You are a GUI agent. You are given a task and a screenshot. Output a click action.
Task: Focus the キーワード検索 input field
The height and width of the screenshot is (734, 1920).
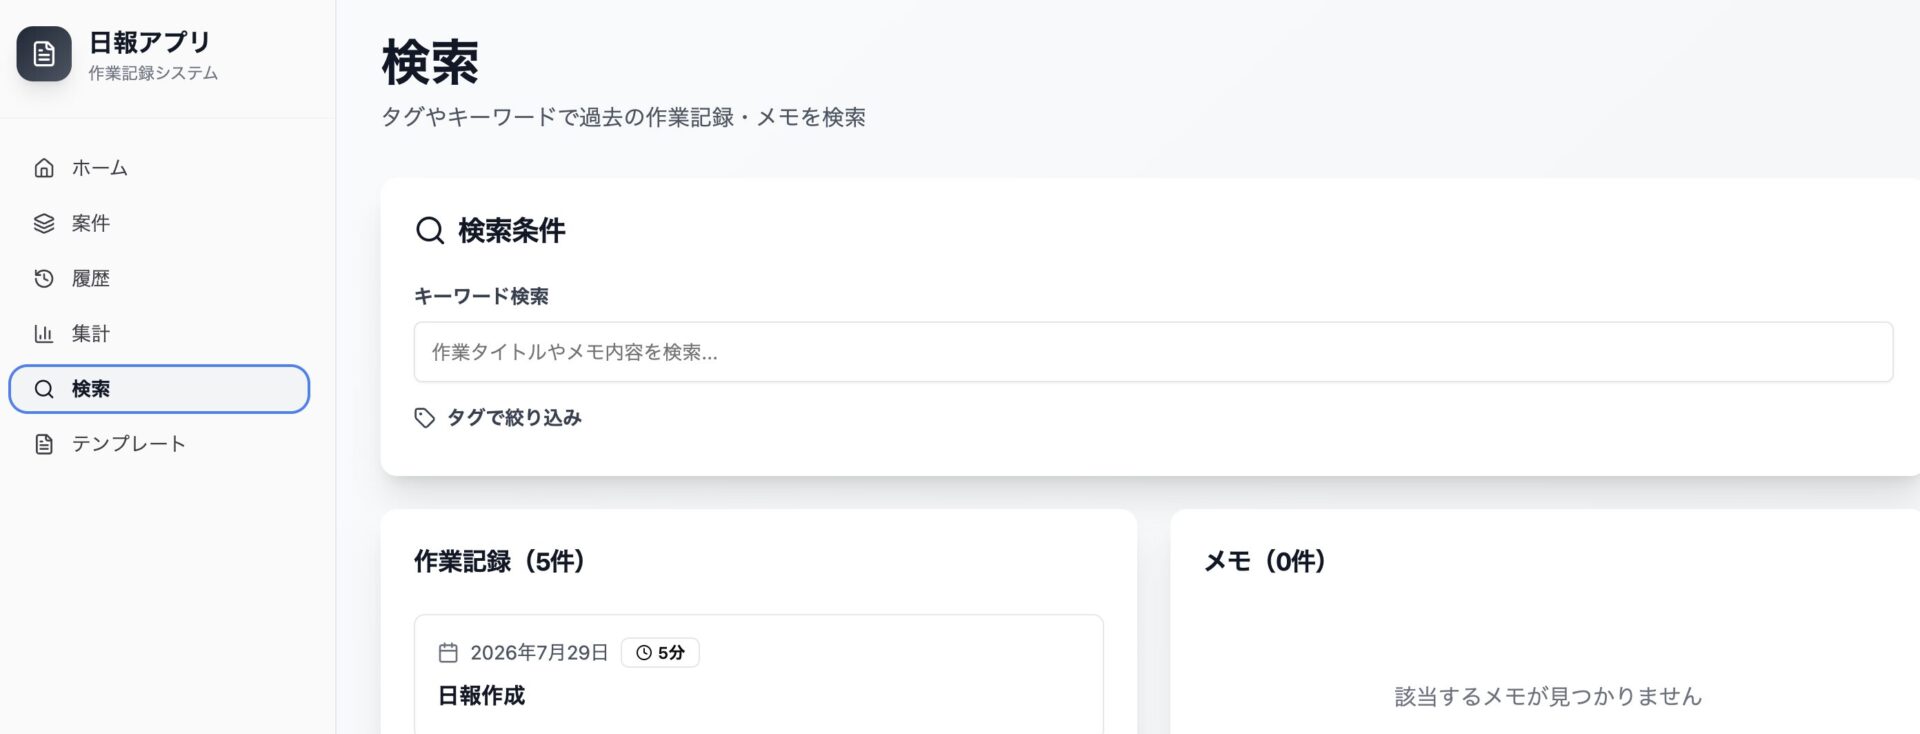pyautogui.click(x=1153, y=352)
